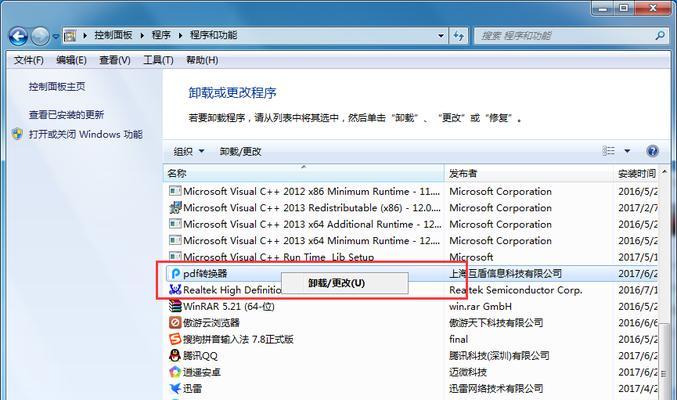Click the Realtek High Definition icon
This screenshot has width=677, height=400.
175,289
